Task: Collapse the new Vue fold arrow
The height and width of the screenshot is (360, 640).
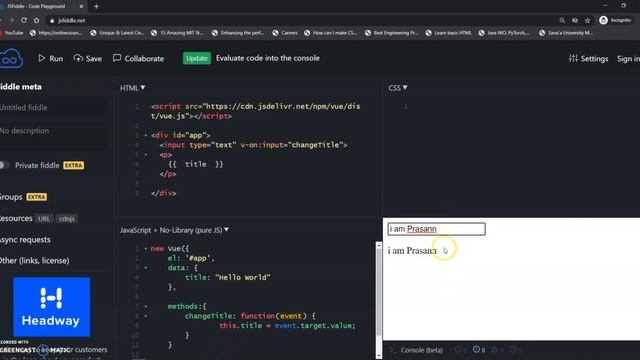Action: (146, 249)
